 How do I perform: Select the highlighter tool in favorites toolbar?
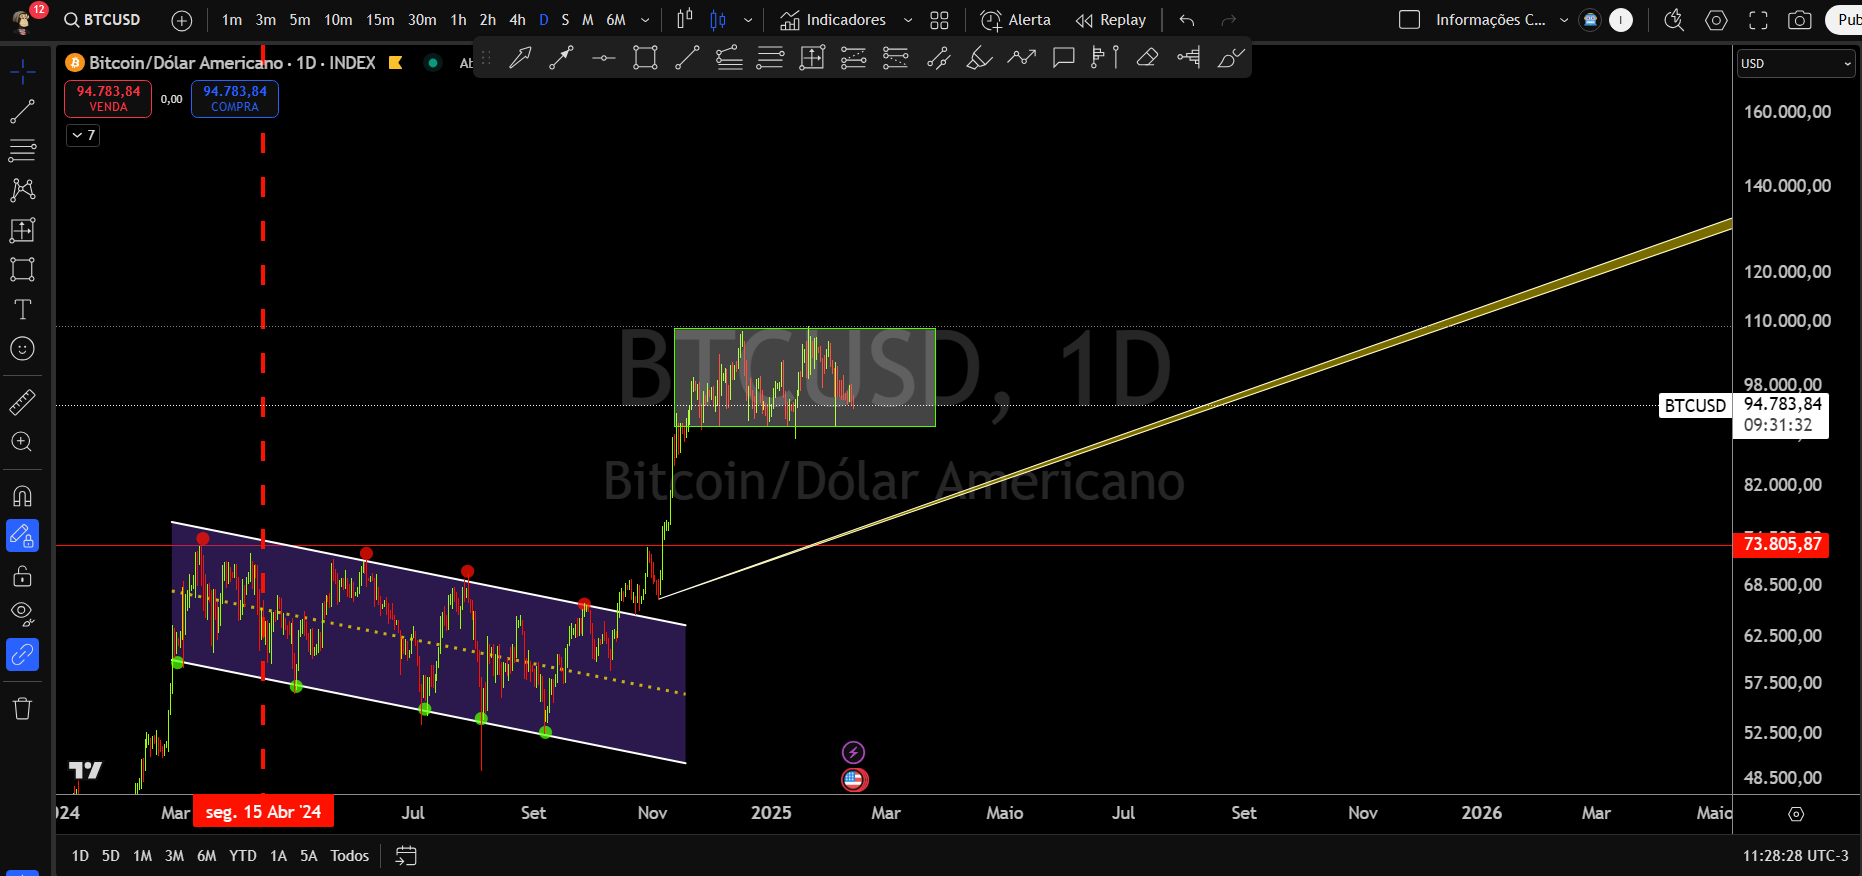tap(979, 58)
